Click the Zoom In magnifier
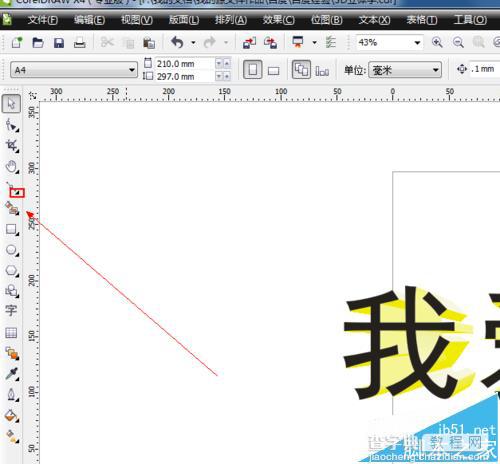Image resolution: width=500 pixels, height=464 pixels. point(437,42)
